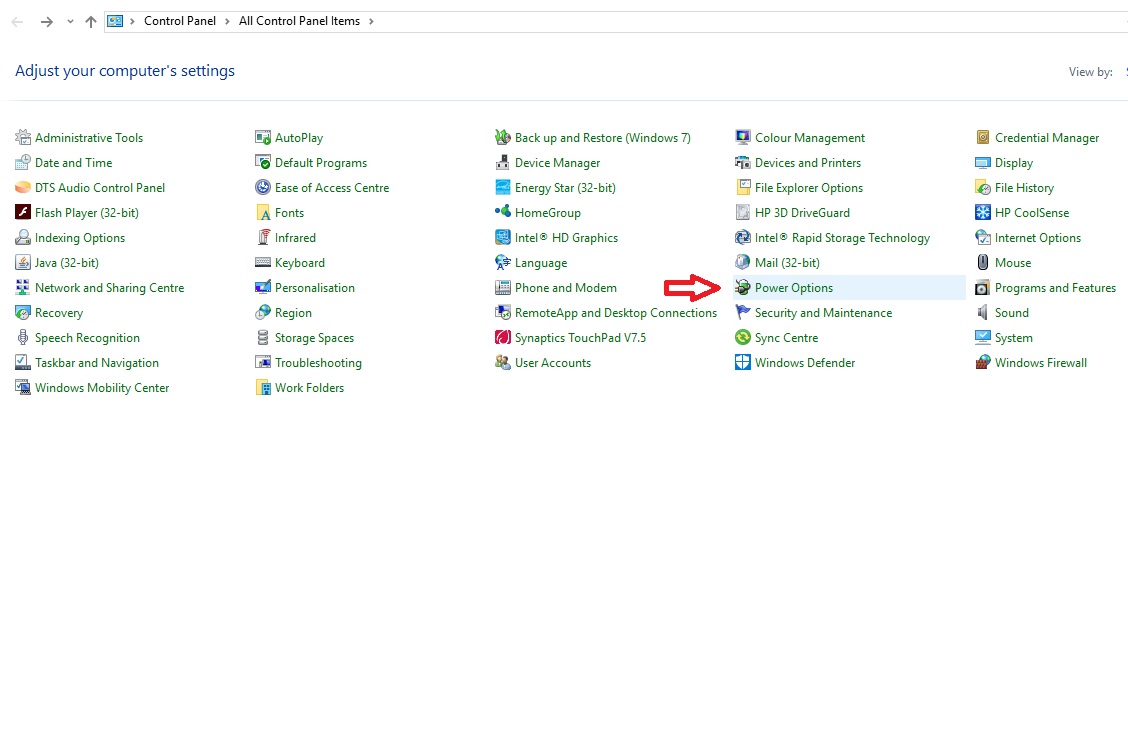Open the Sound speaker icon

click(x=983, y=313)
